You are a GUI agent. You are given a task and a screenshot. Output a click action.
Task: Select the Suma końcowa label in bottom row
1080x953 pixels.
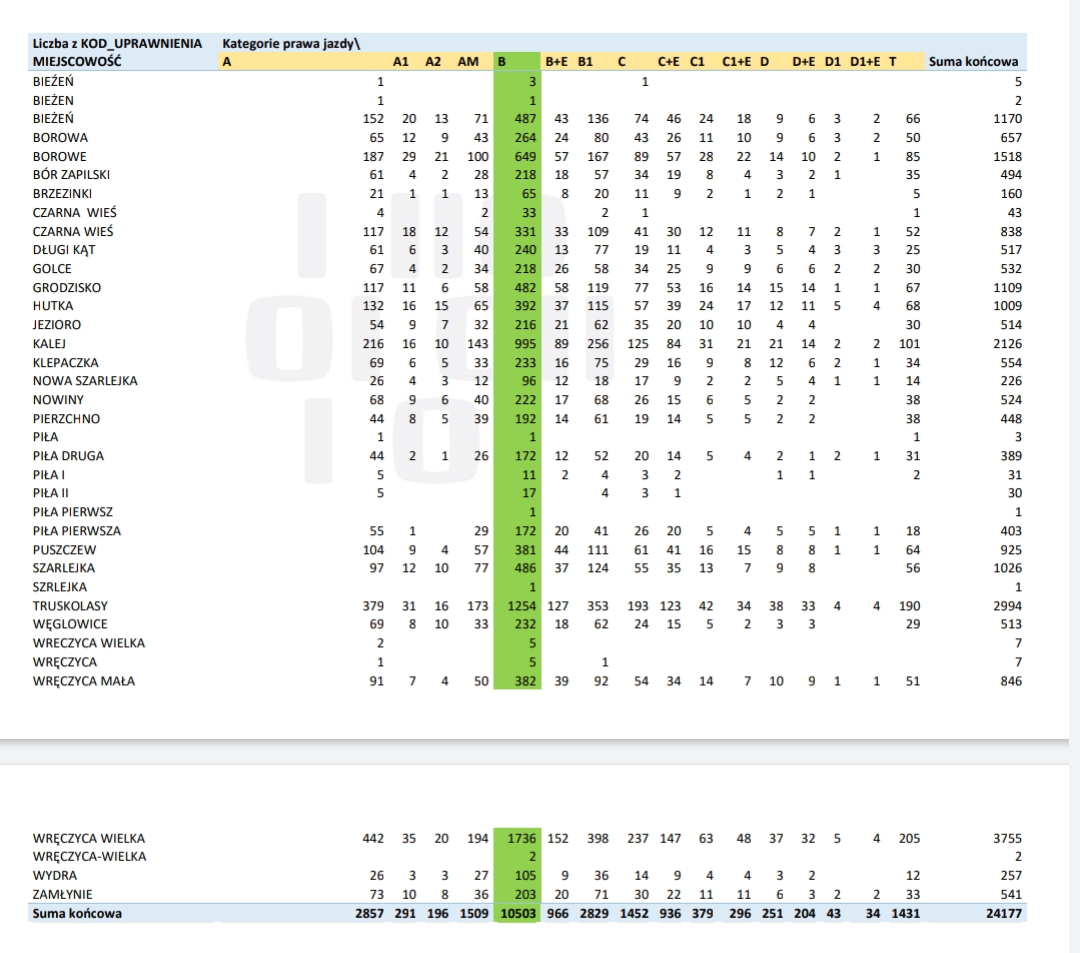click(77, 913)
